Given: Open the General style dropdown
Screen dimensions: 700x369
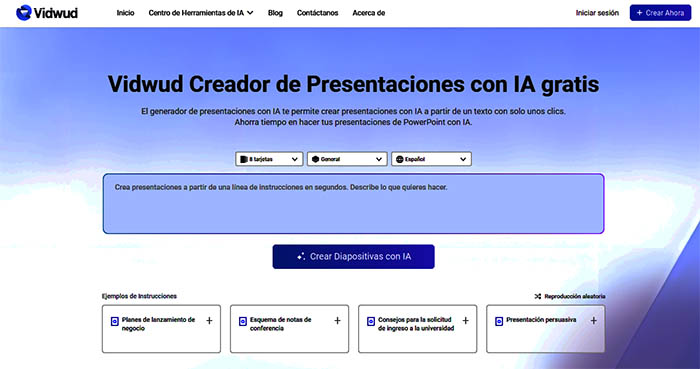Looking at the screenshot, I should point(347,159).
